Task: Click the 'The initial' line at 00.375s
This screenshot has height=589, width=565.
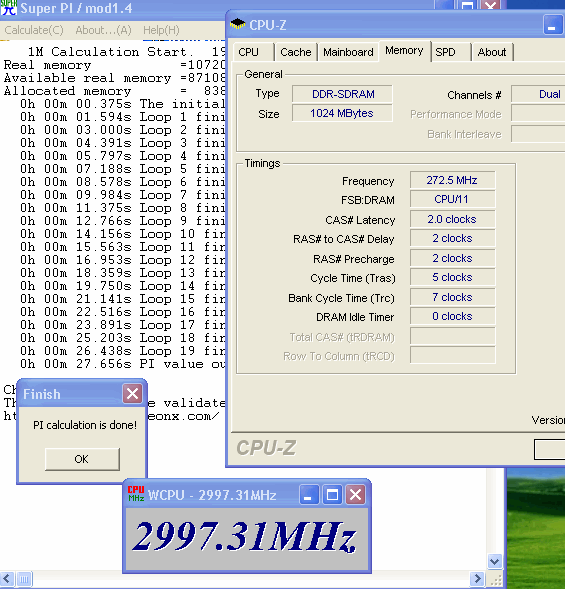Action: point(122,104)
